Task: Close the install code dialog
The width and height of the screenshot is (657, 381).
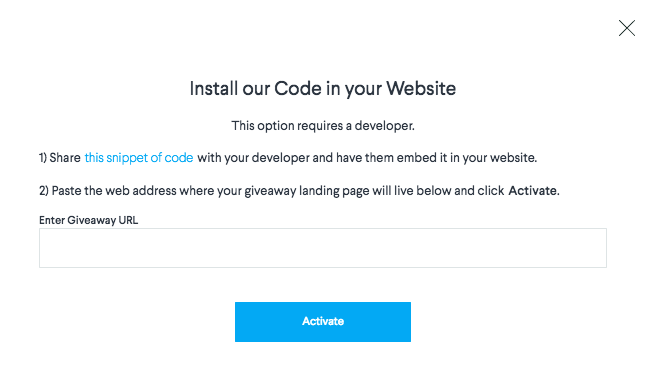Action: 627,28
